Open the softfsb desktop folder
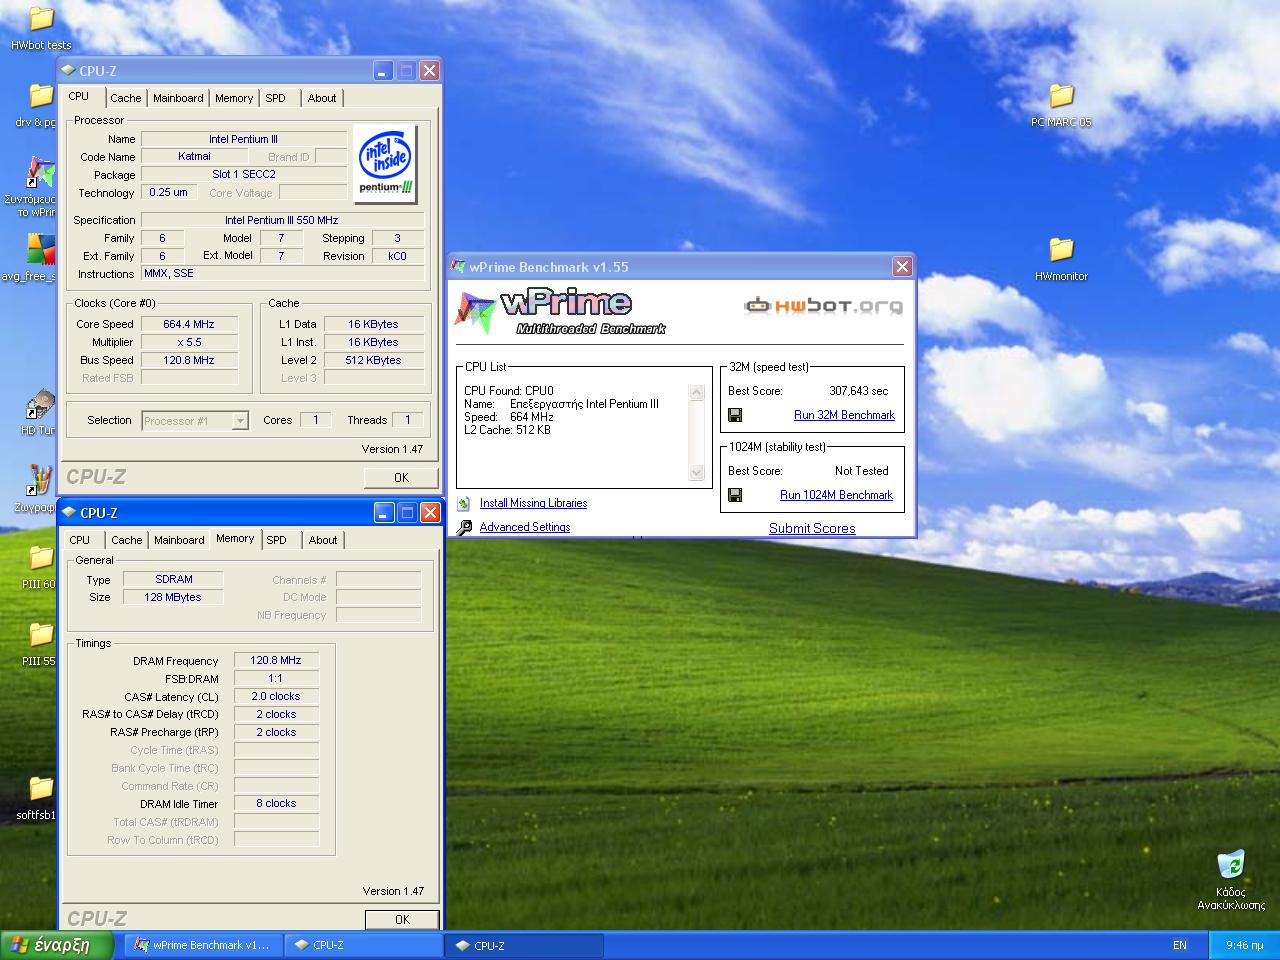The image size is (1280, 960). [x=41, y=788]
